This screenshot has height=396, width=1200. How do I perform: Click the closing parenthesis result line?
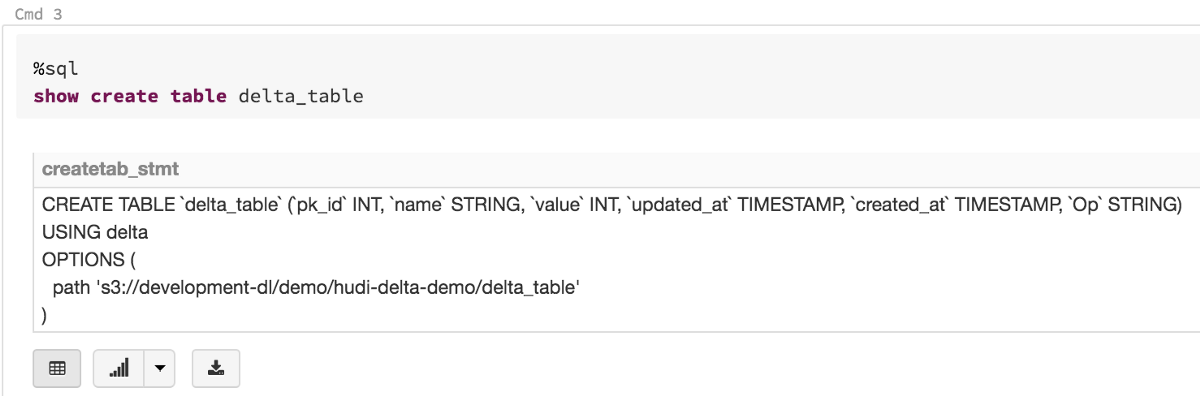45,315
